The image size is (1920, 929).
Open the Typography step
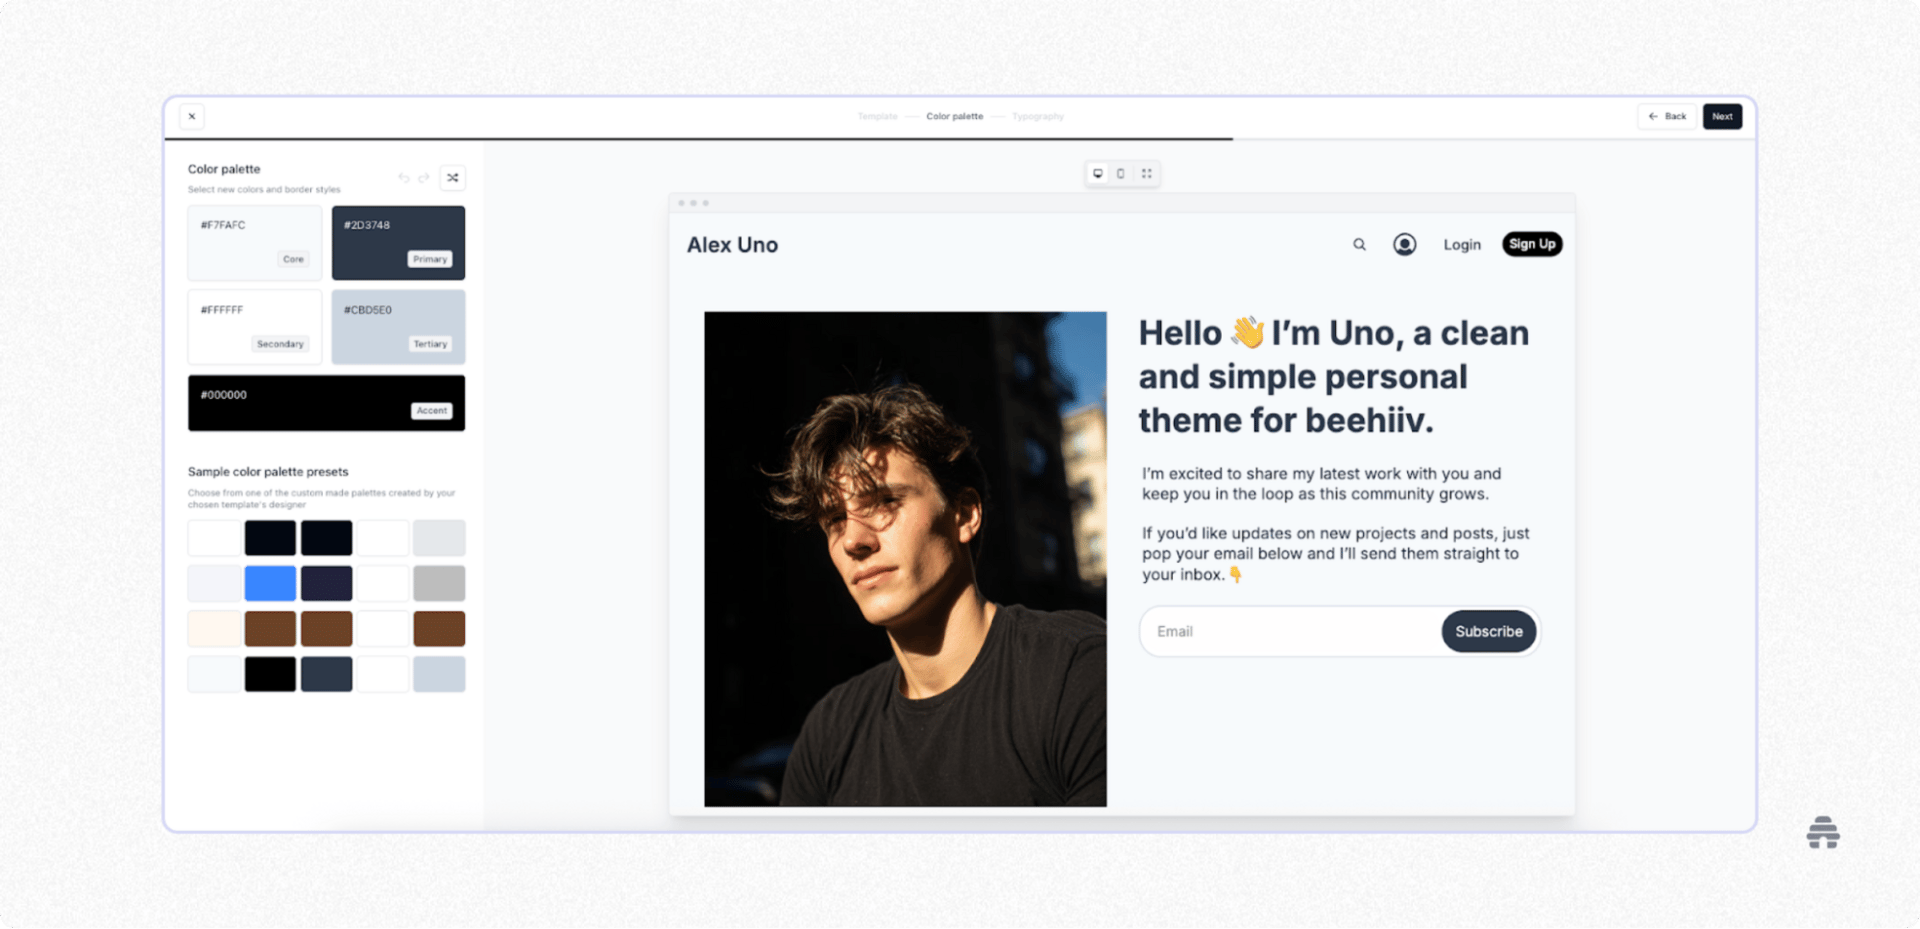point(1037,116)
